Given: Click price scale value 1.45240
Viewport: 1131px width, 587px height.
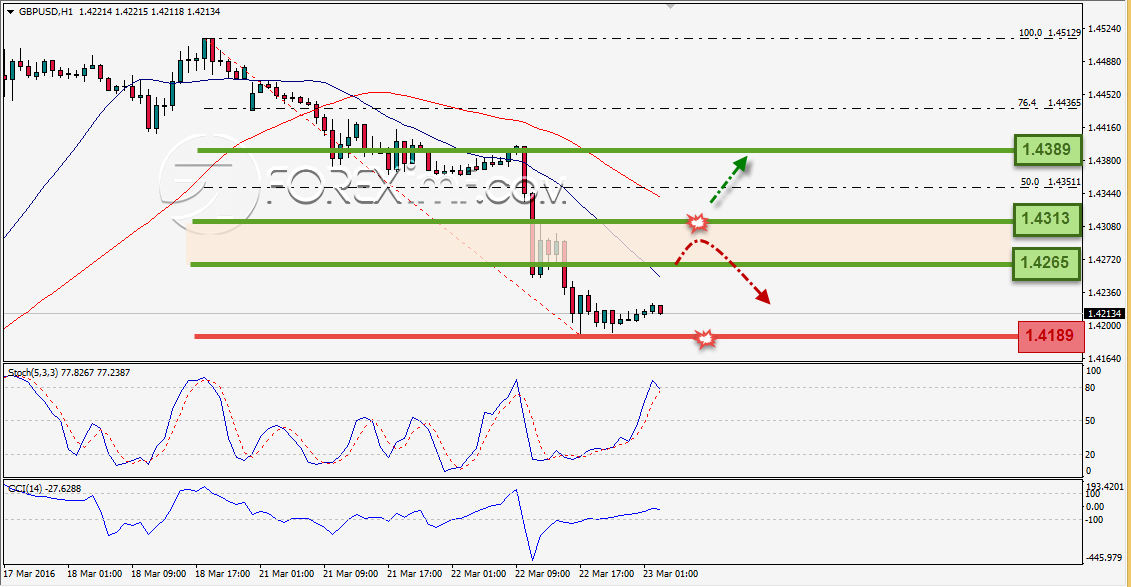Looking at the screenshot, I should tap(1104, 29).
